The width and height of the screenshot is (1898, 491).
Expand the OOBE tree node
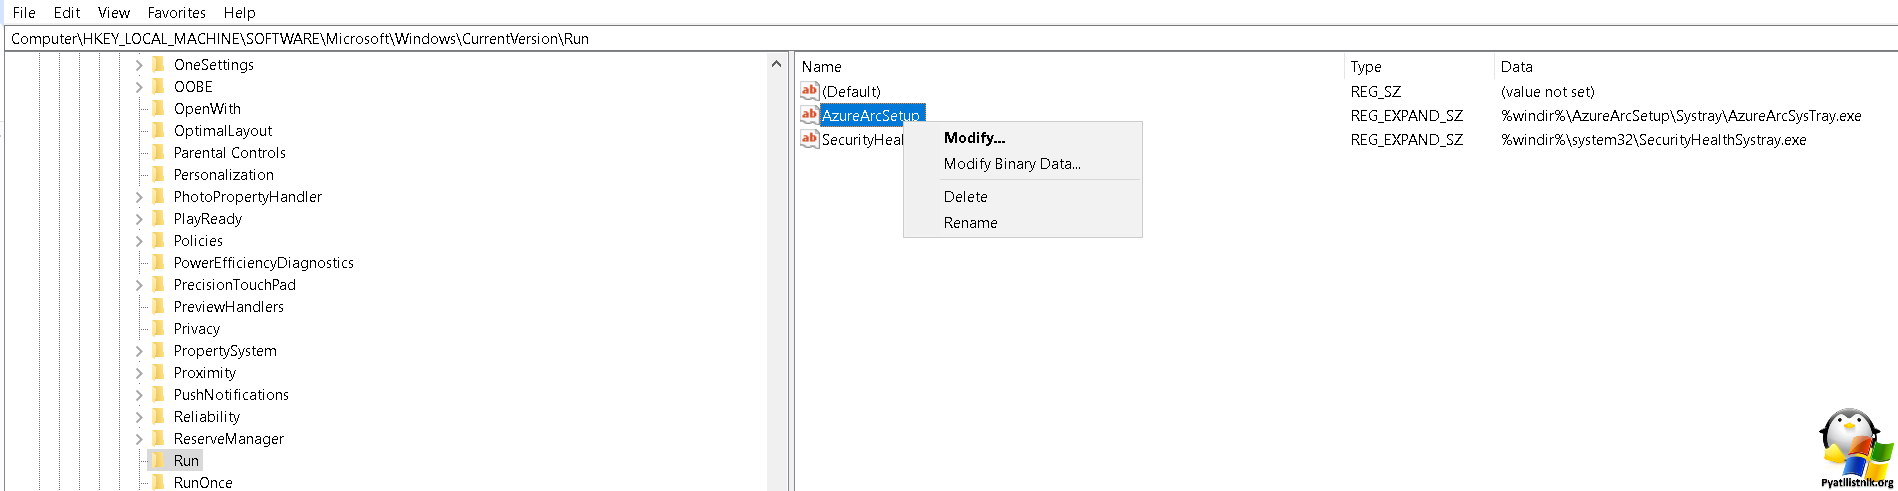[x=139, y=87]
